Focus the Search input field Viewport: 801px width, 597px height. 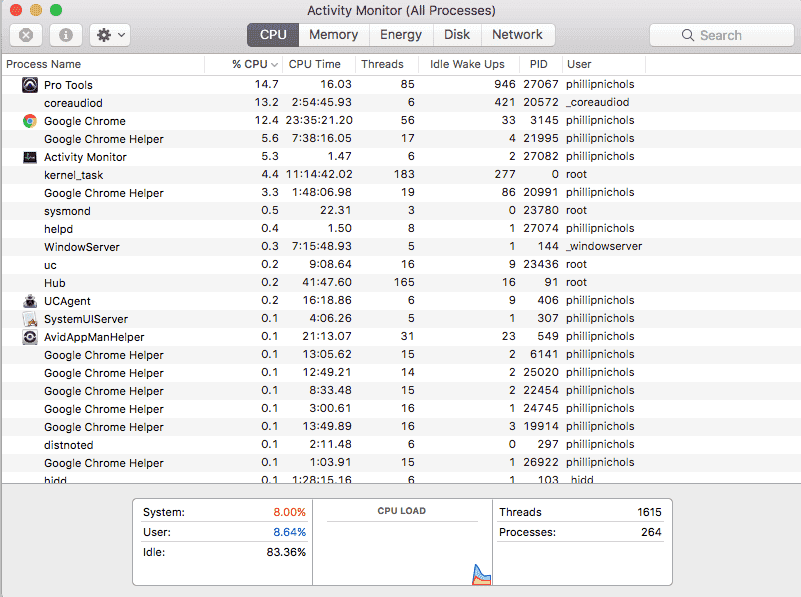tap(721, 35)
